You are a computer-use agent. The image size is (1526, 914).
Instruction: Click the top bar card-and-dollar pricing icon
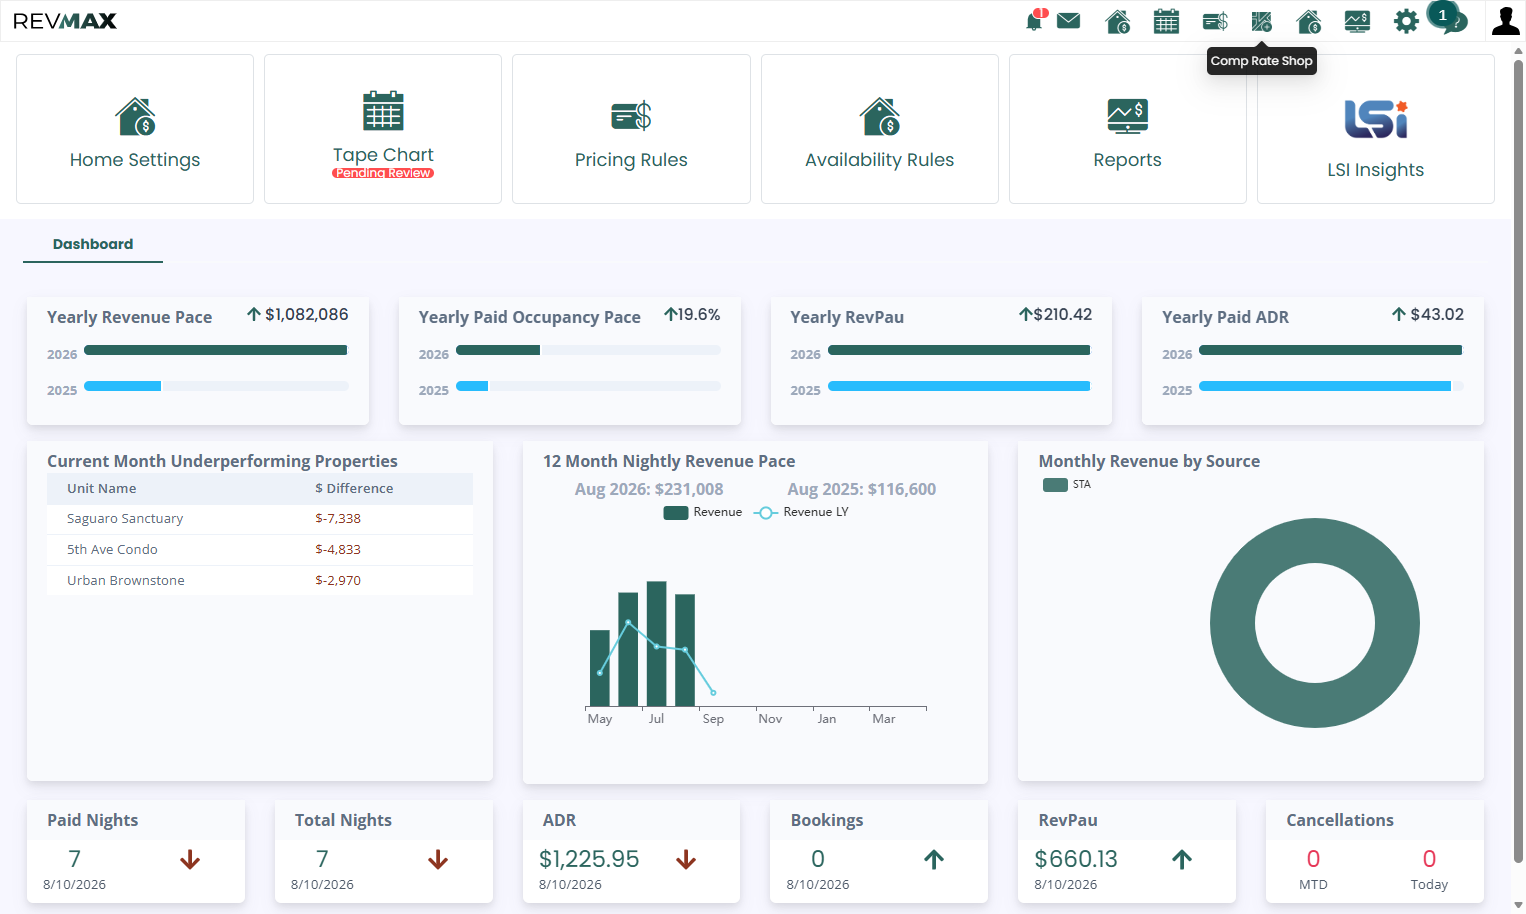1215,21
